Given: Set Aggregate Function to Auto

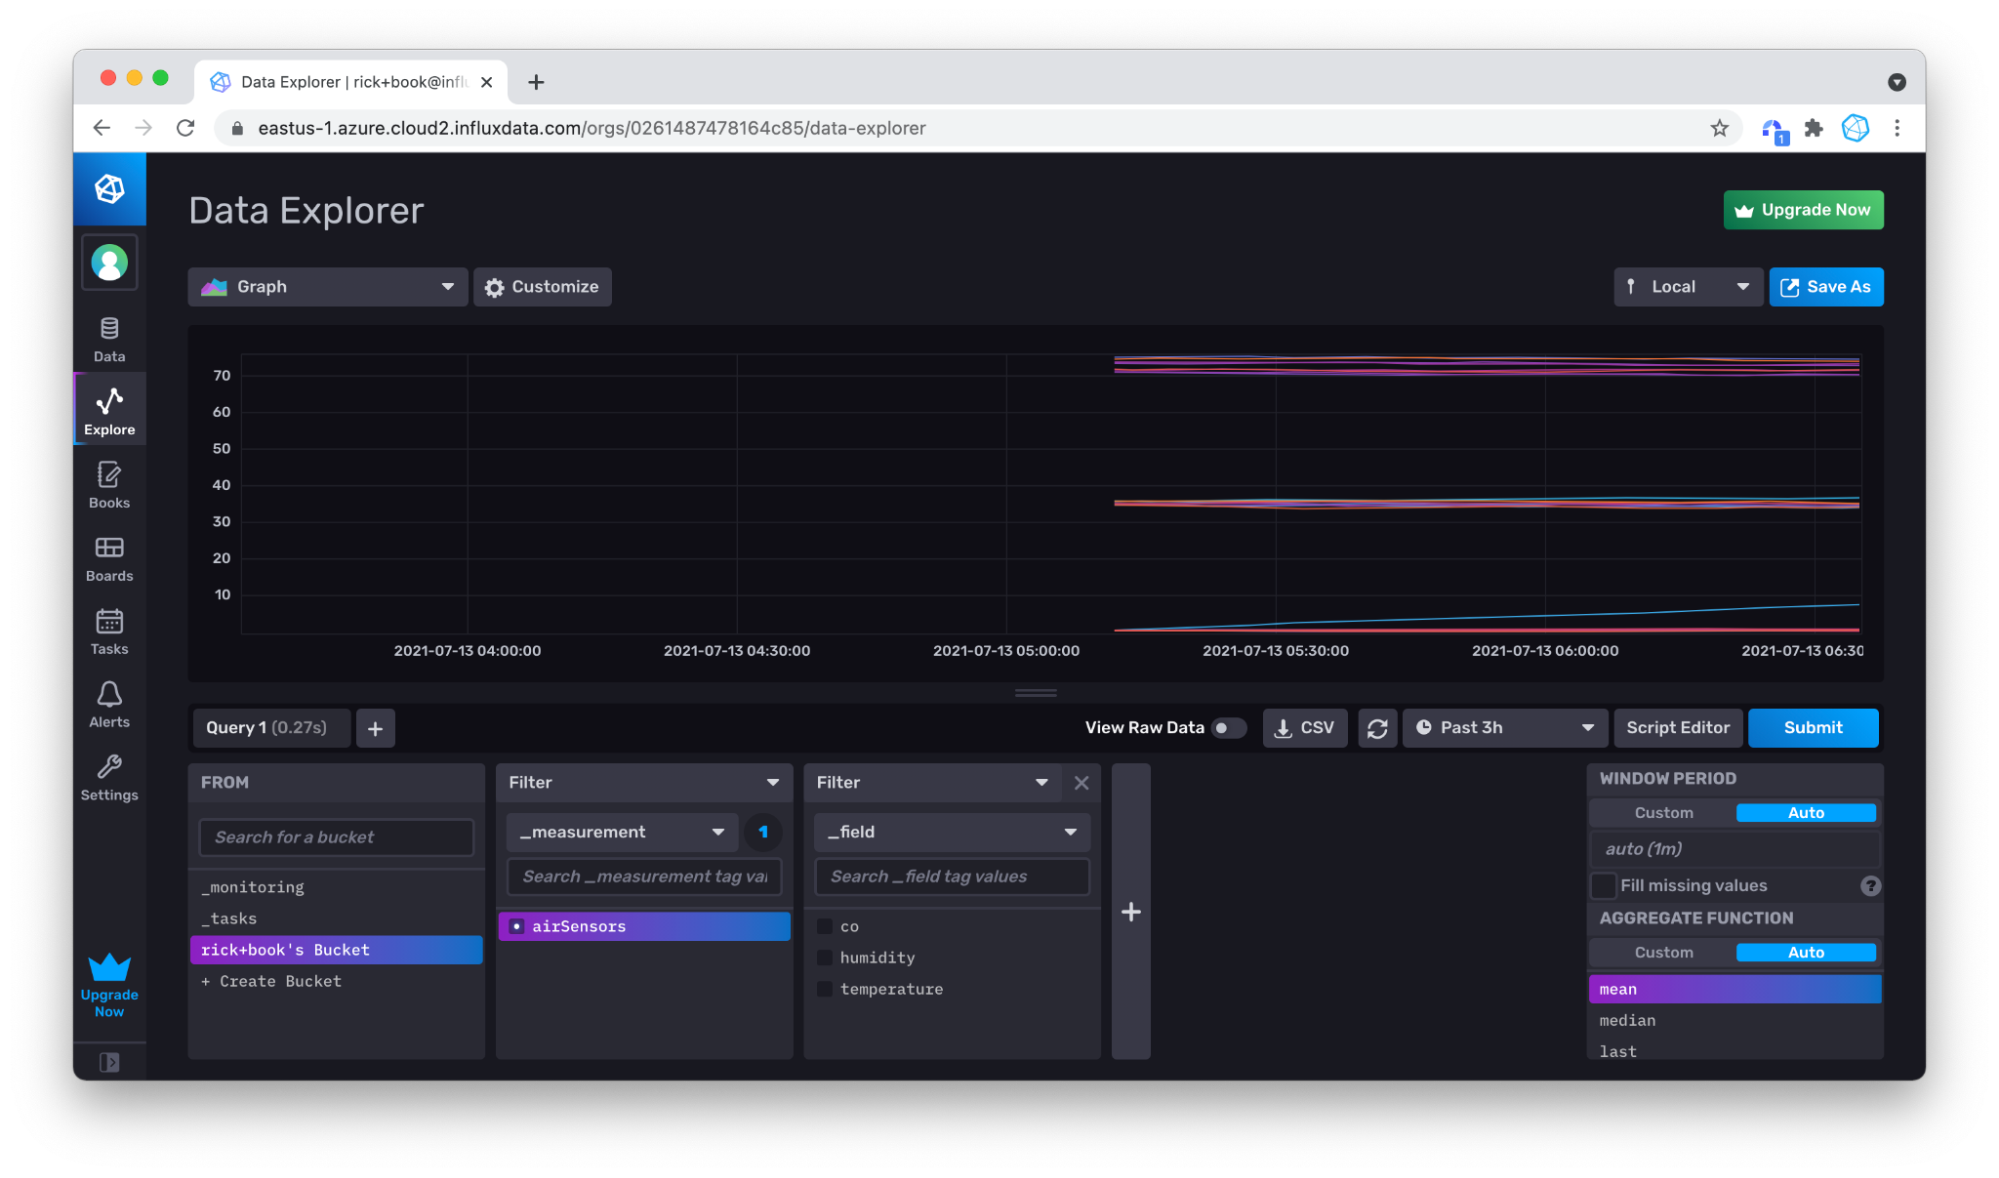Looking at the screenshot, I should click(1805, 953).
